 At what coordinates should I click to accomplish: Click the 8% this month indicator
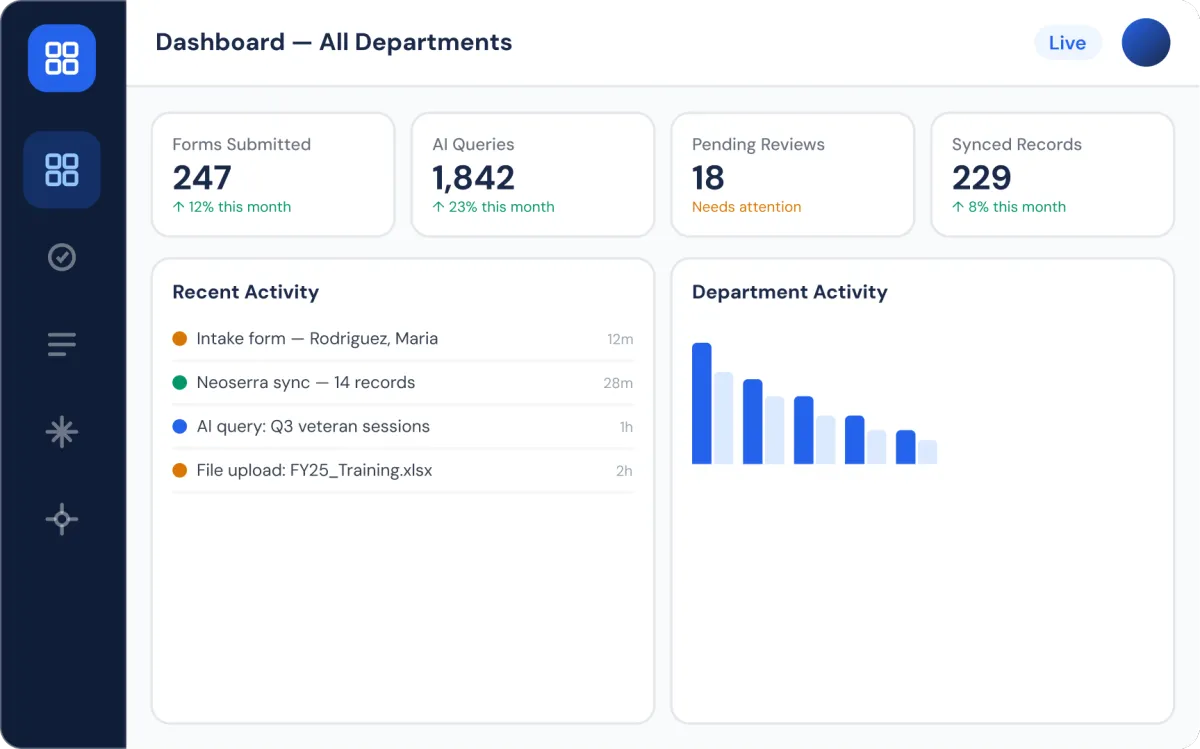1009,207
